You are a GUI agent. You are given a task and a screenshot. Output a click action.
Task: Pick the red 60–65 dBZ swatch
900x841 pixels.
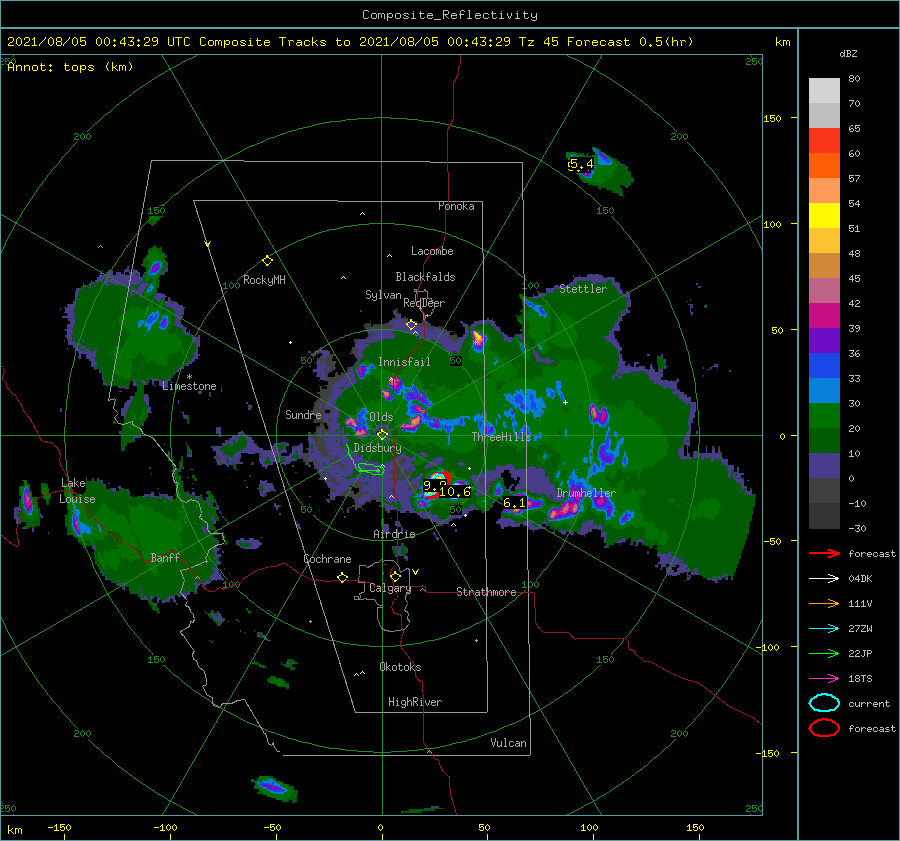tap(824, 141)
